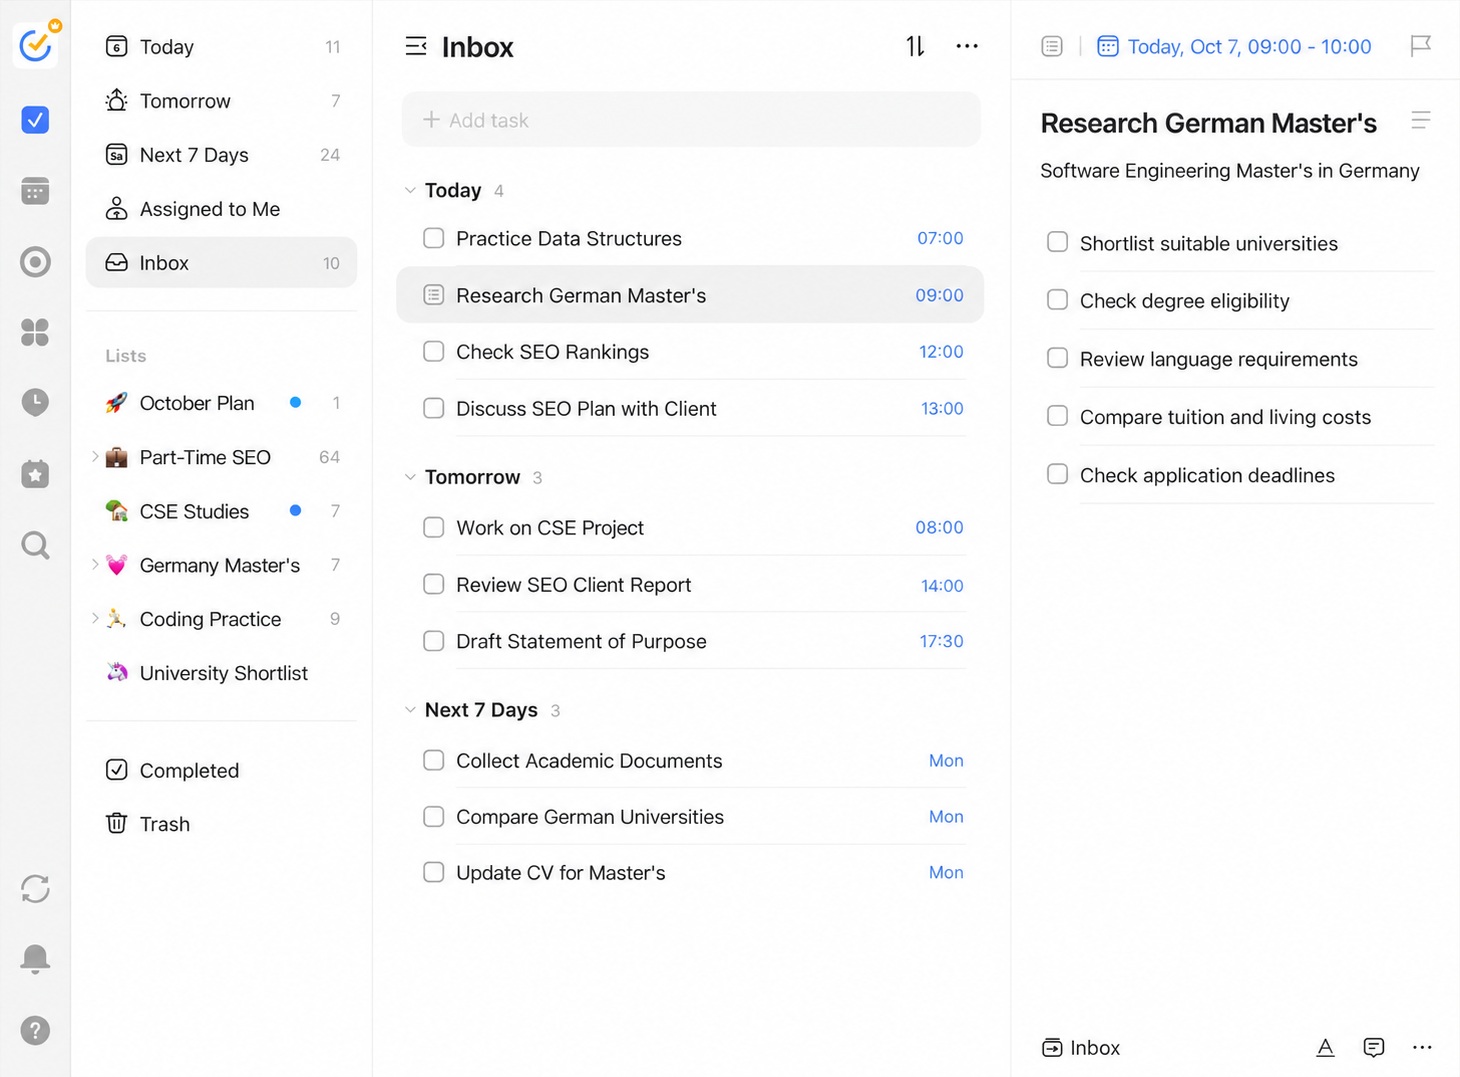
Task: Set priority with the flag icon
Action: 1420,46
